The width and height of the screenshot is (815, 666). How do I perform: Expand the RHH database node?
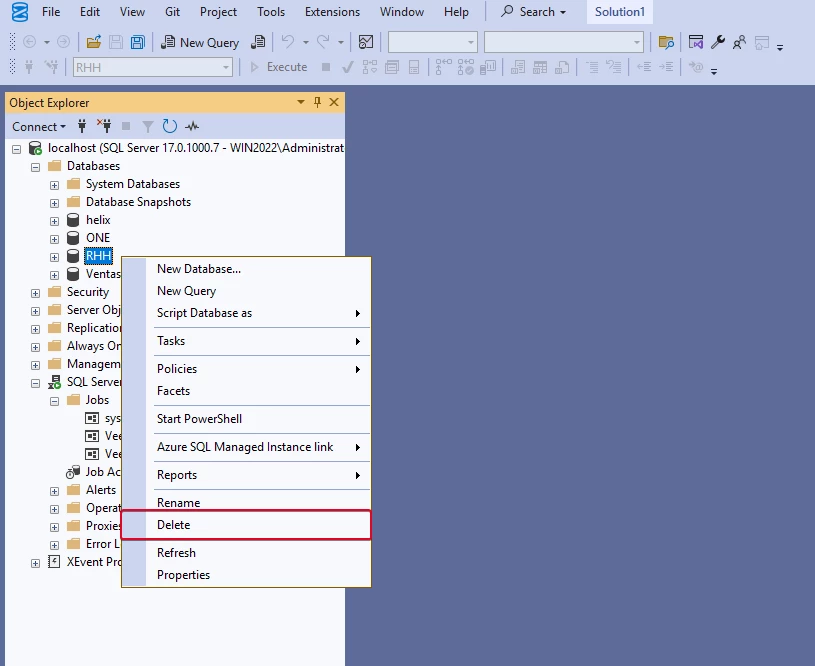[54, 257]
